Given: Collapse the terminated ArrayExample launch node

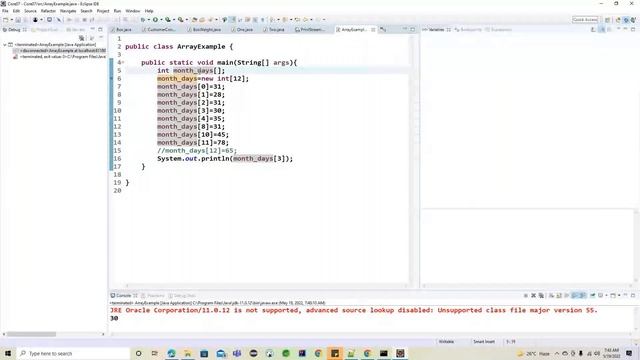Looking at the screenshot, I should point(4,45).
